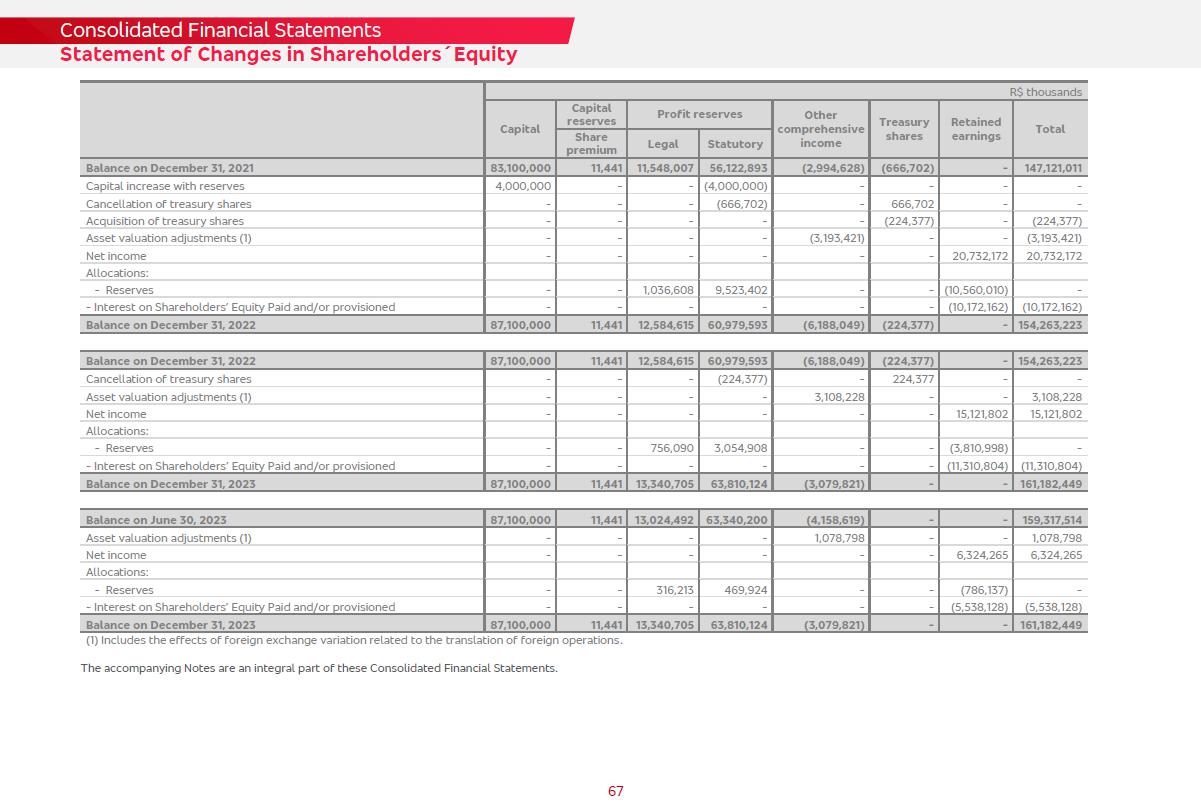Select the Retained earnings column header
This screenshot has height=802, width=1201.
[x=975, y=129]
